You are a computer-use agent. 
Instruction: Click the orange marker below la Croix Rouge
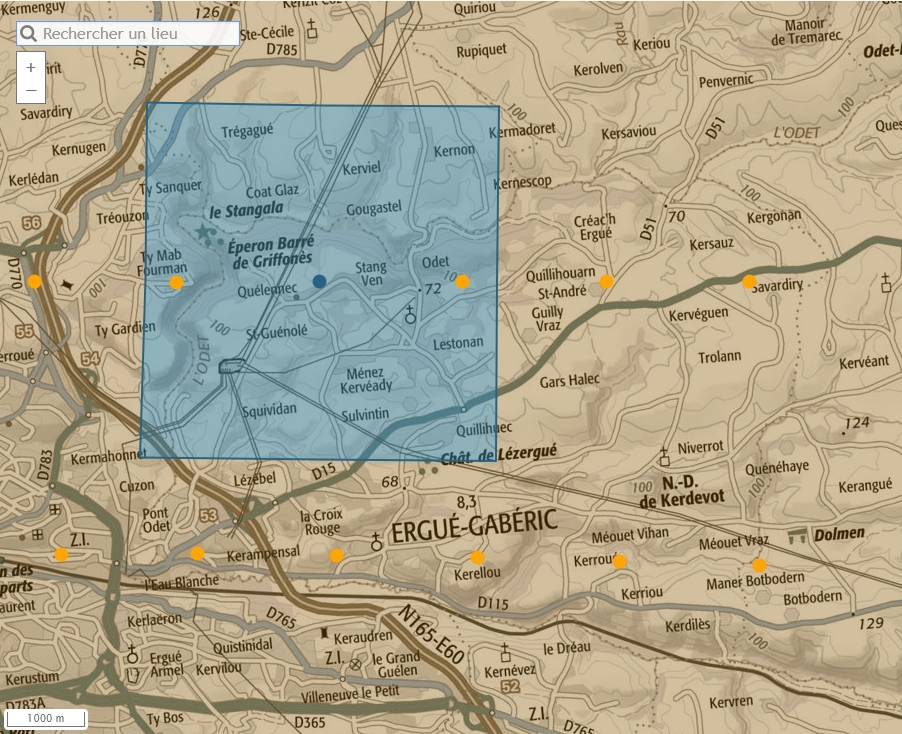point(336,555)
